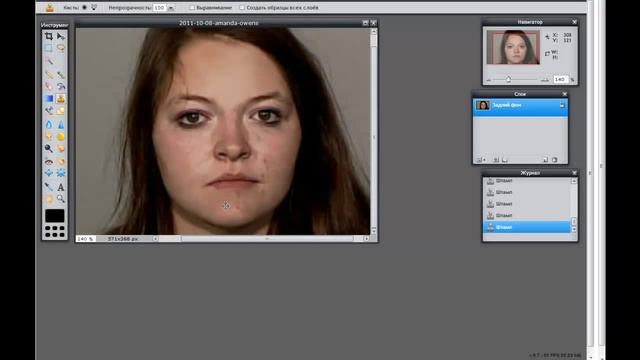Select the Red Eye Reduction tool

(x=49, y=162)
